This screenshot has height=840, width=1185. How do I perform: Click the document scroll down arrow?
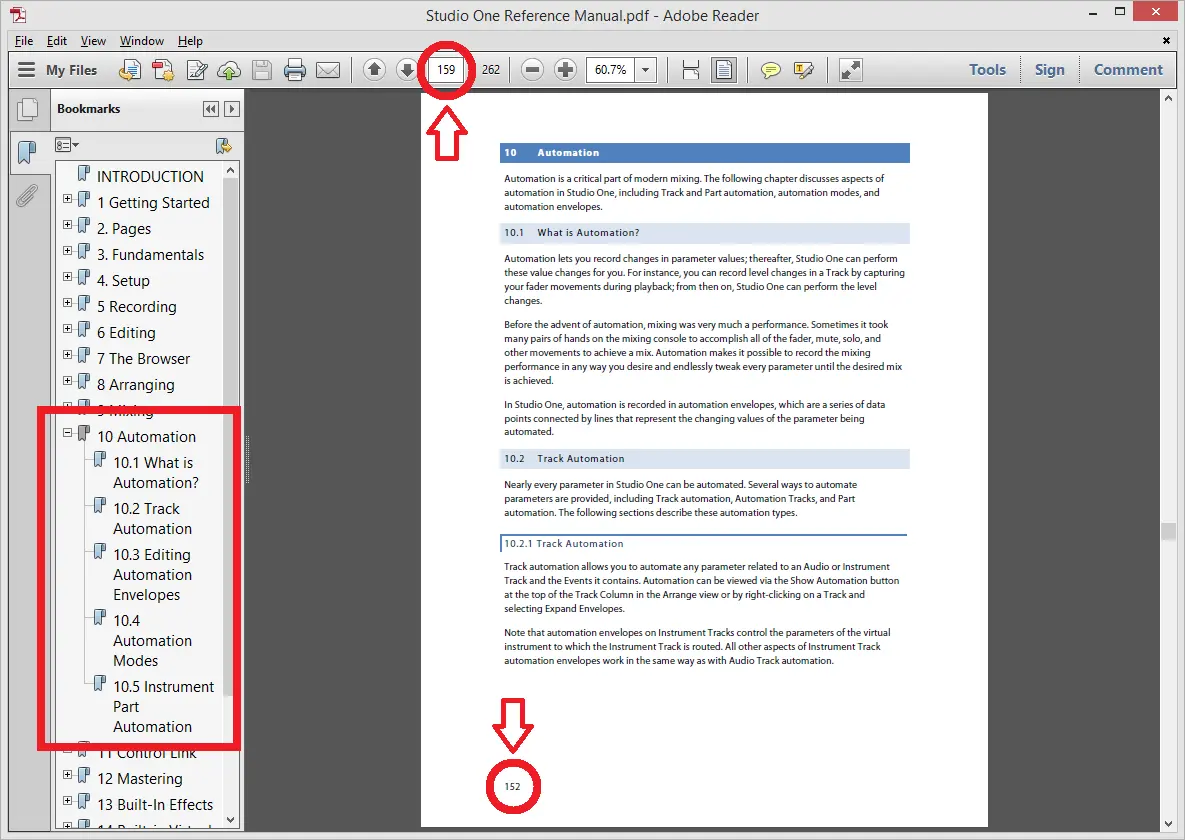point(1168,823)
